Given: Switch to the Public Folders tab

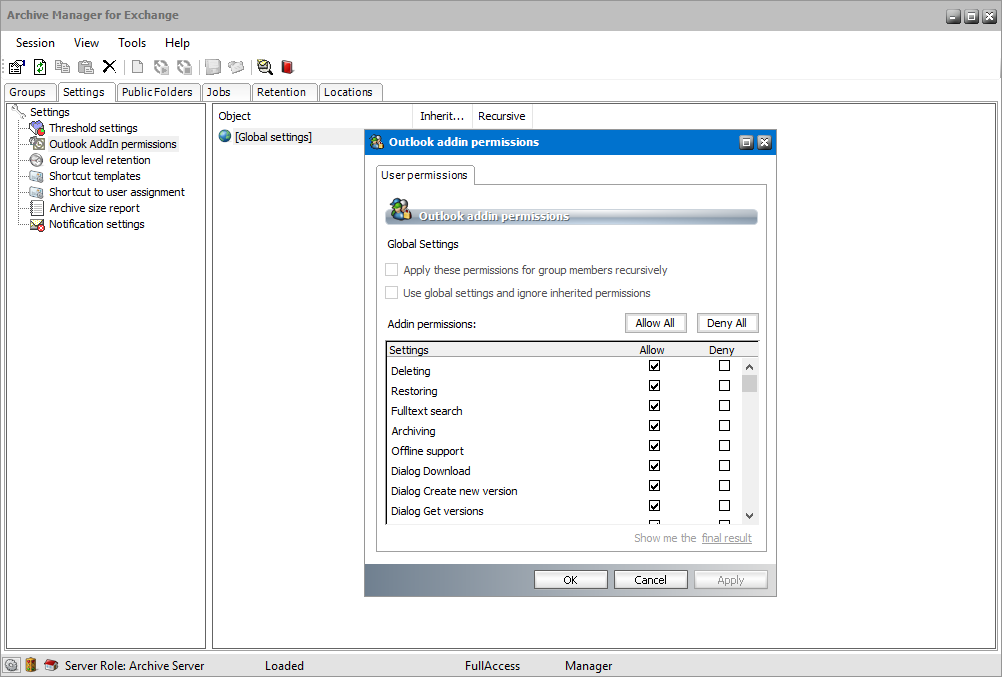Looking at the screenshot, I should (157, 92).
